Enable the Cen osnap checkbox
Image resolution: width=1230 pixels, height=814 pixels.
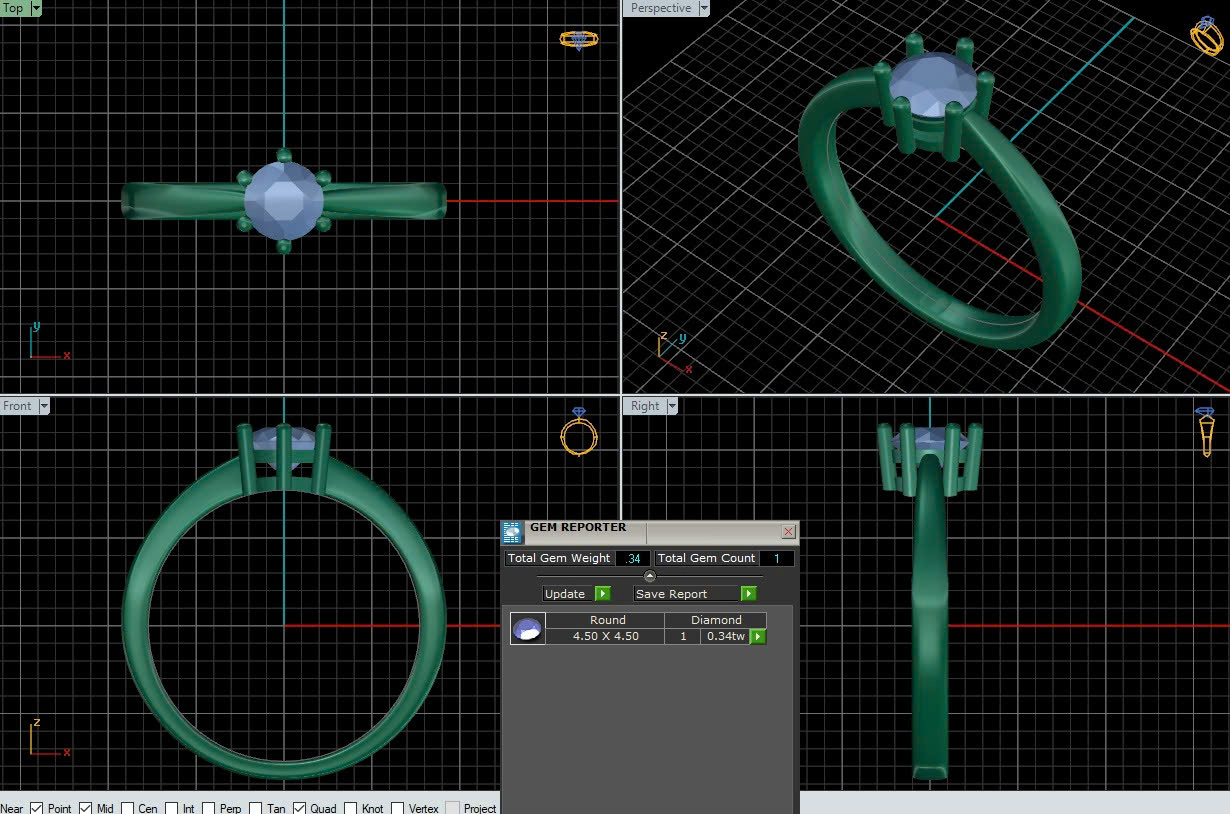[x=127, y=808]
